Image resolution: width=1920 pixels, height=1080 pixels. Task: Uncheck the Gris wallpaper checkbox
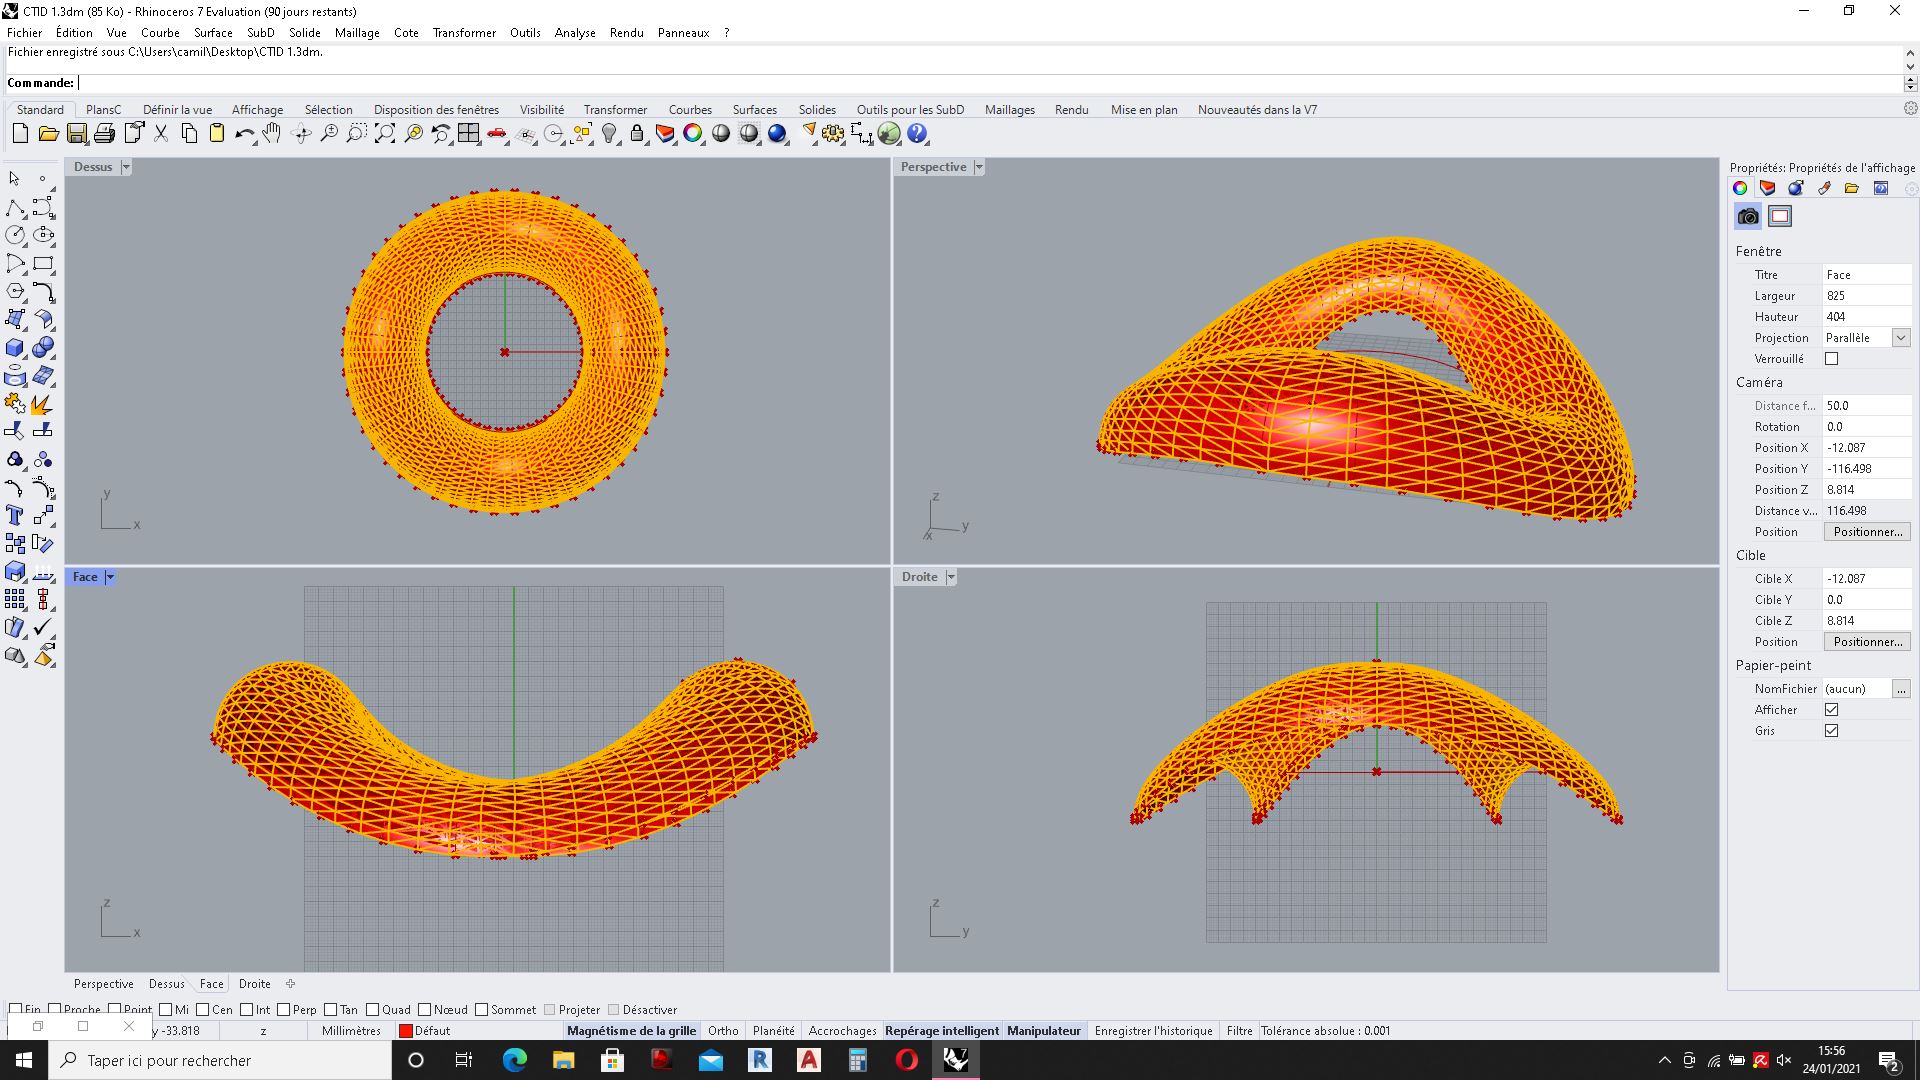pos(1831,730)
